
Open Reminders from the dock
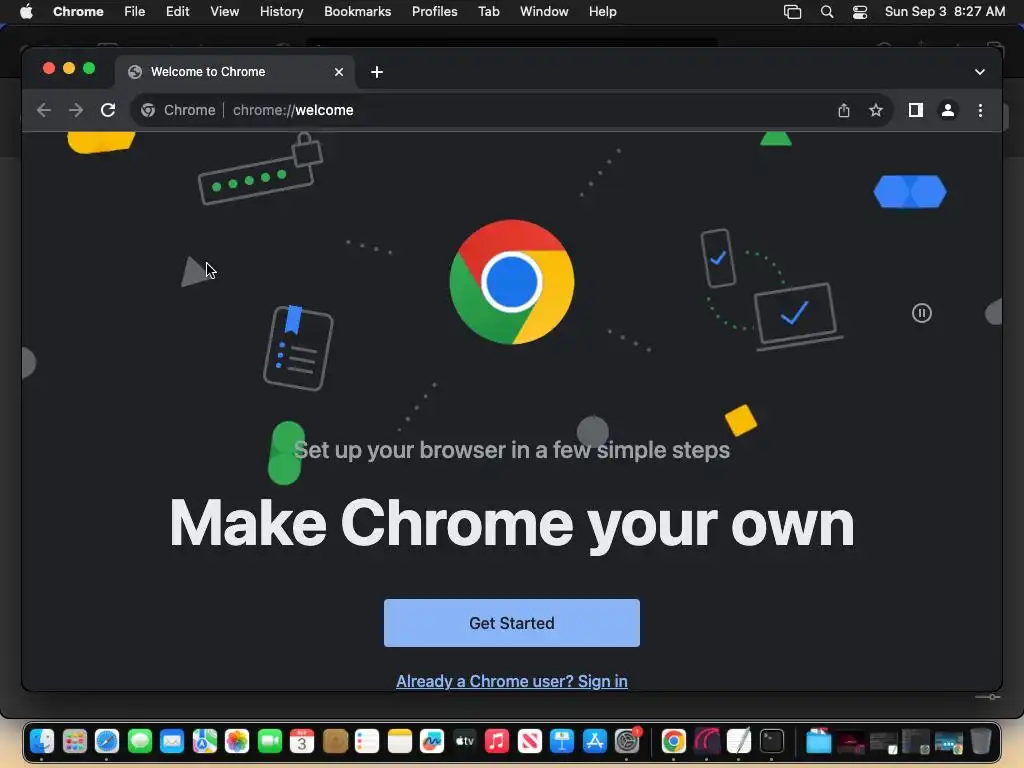(x=367, y=741)
